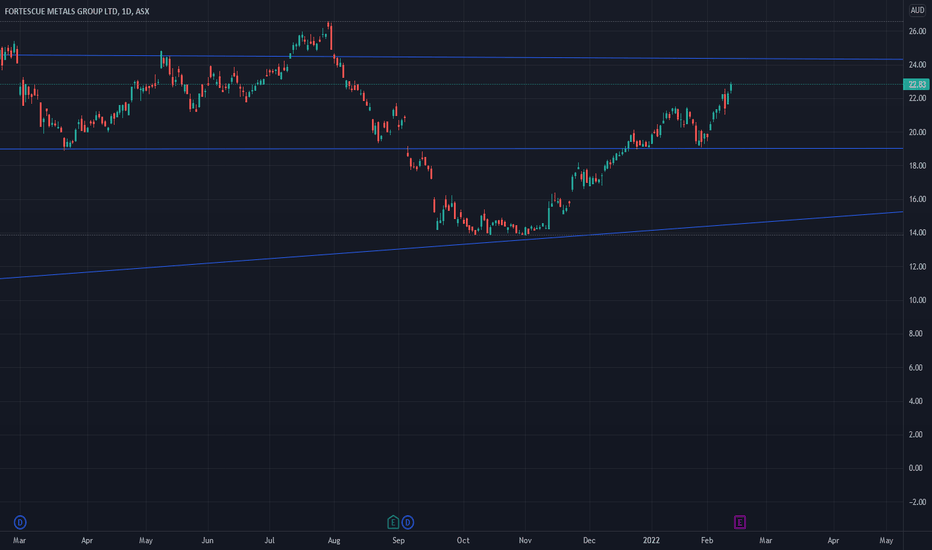Screen dimensions: 932x550
Task: Click the 0.00 price axis label
Action: point(916,468)
